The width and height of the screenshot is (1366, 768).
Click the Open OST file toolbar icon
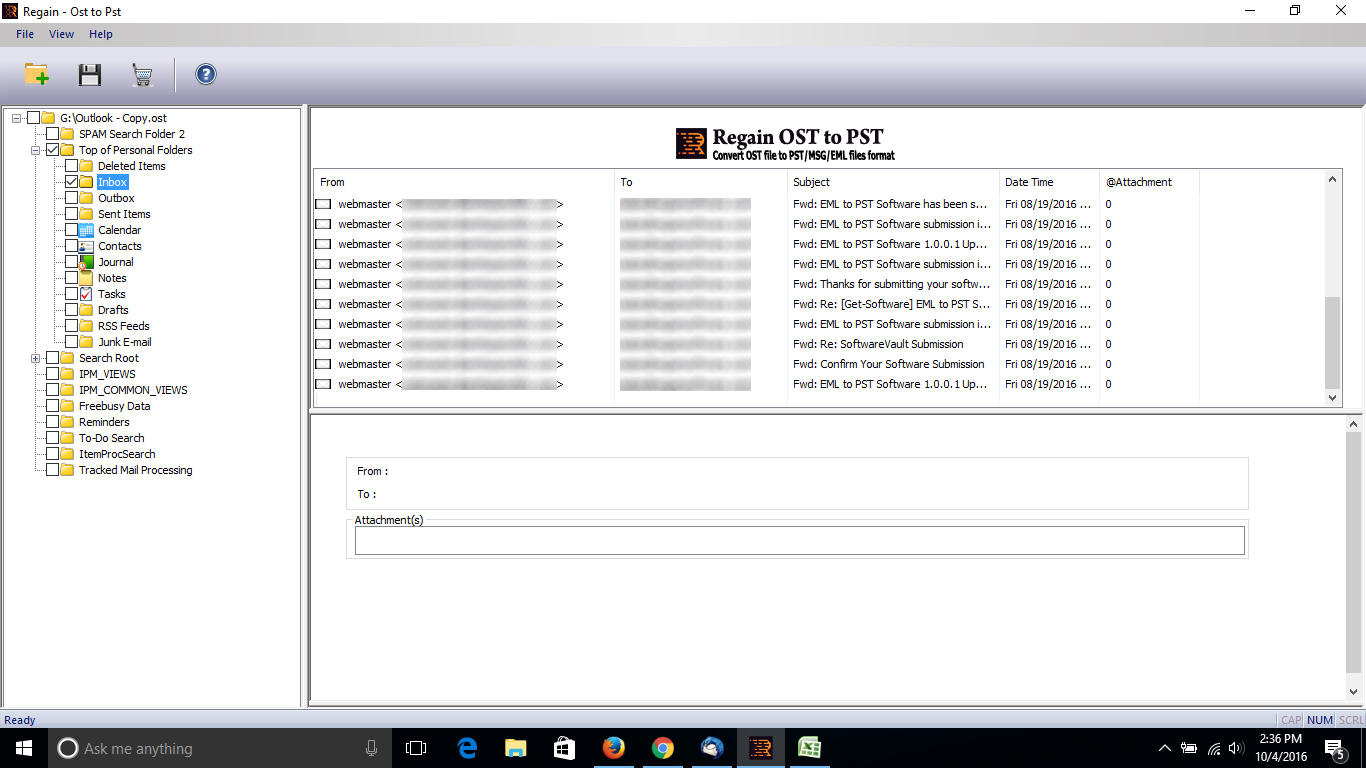37,74
